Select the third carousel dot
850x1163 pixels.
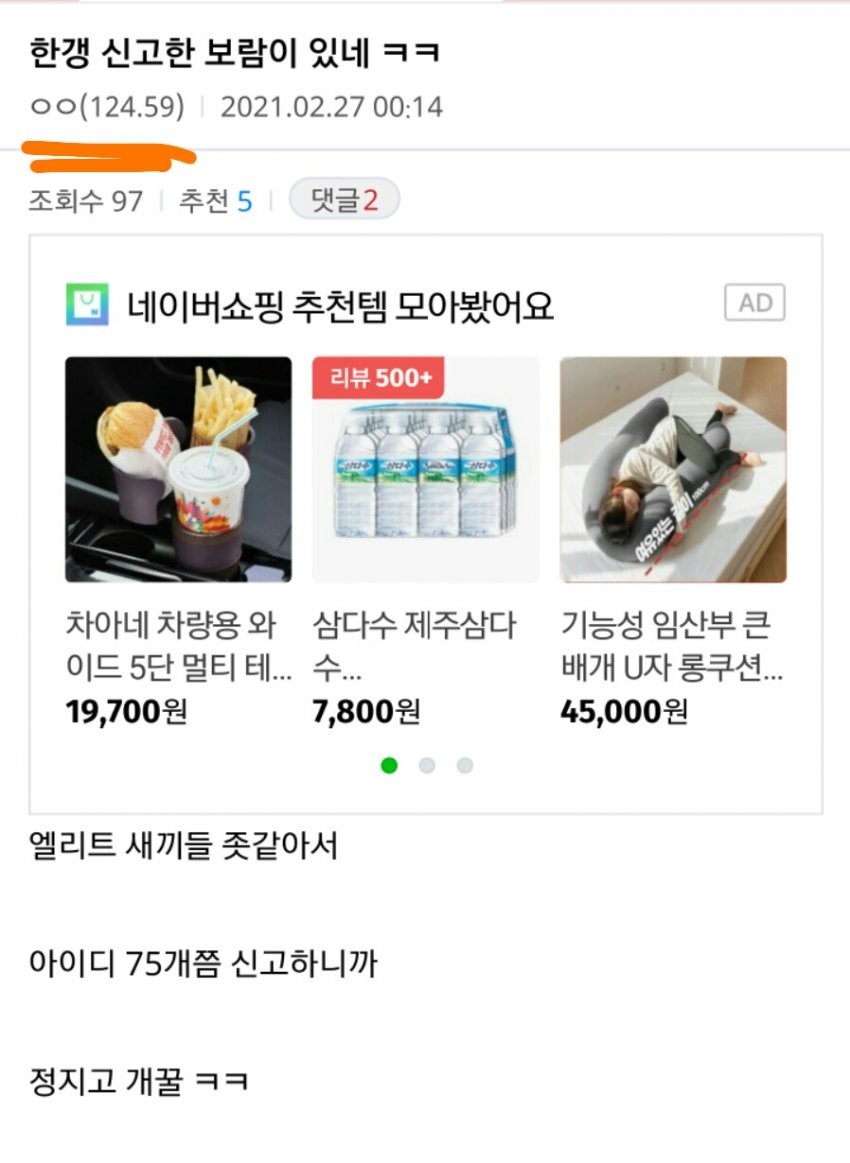pos(465,765)
